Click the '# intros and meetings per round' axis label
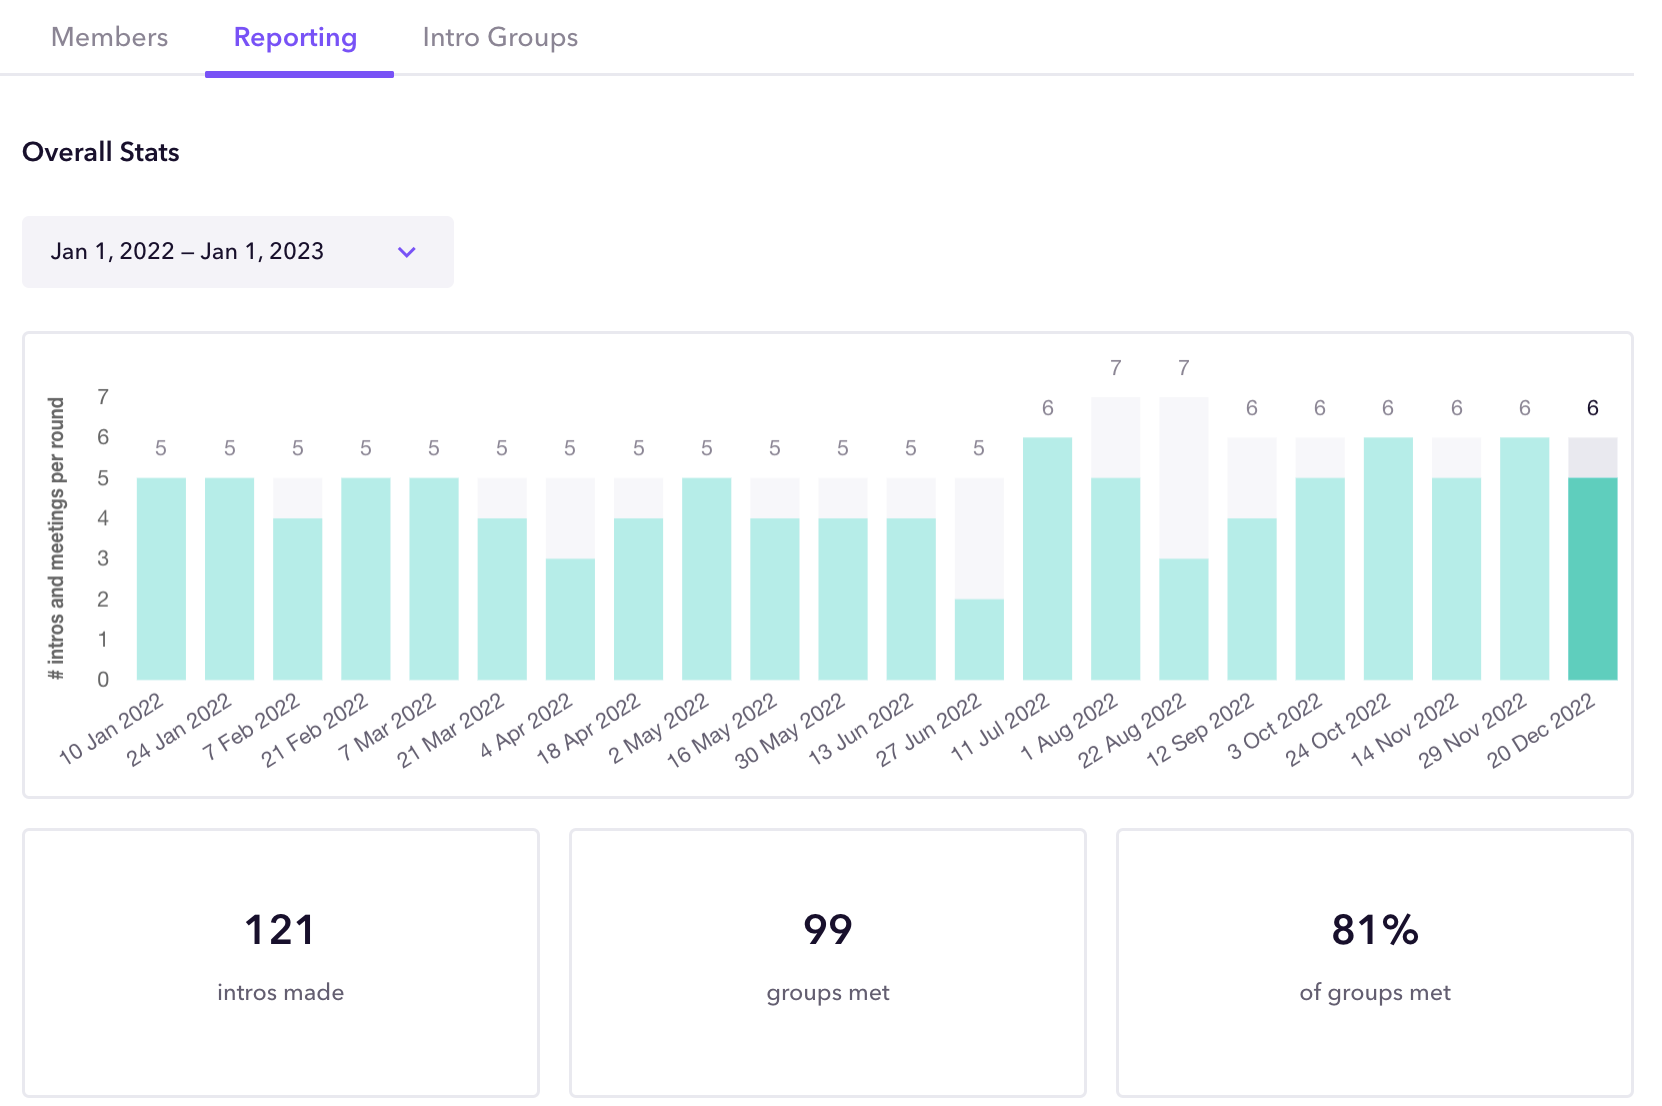Screen dimensions: 1662x1106 pyautogui.click(x=57, y=539)
